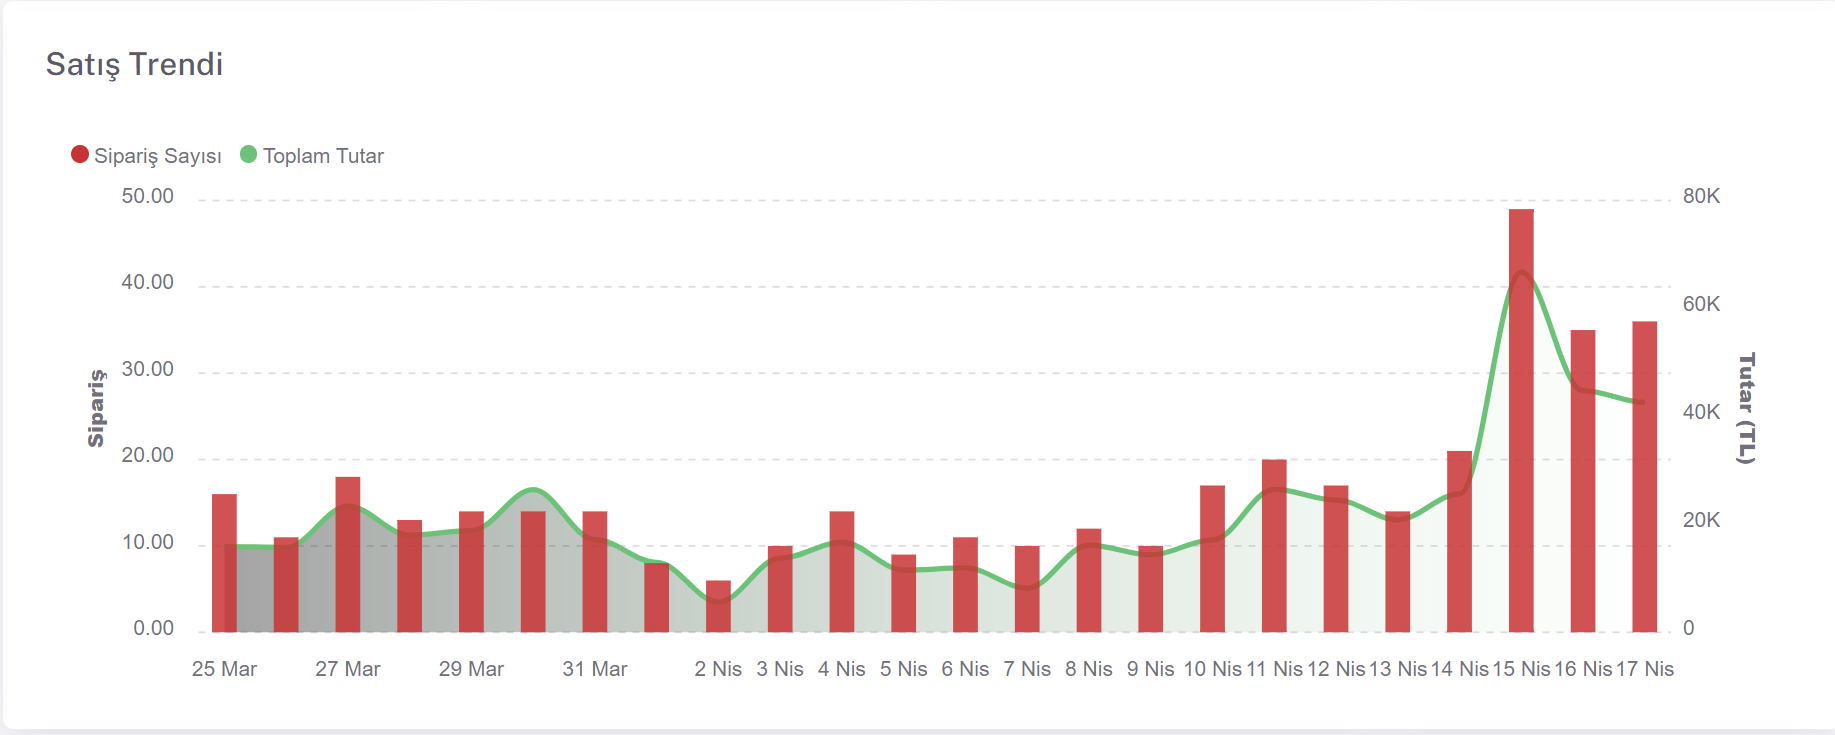Toggle the Toplam Tutar legend series
Image resolution: width=1835 pixels, height=735 pixels.
point(322,156)
